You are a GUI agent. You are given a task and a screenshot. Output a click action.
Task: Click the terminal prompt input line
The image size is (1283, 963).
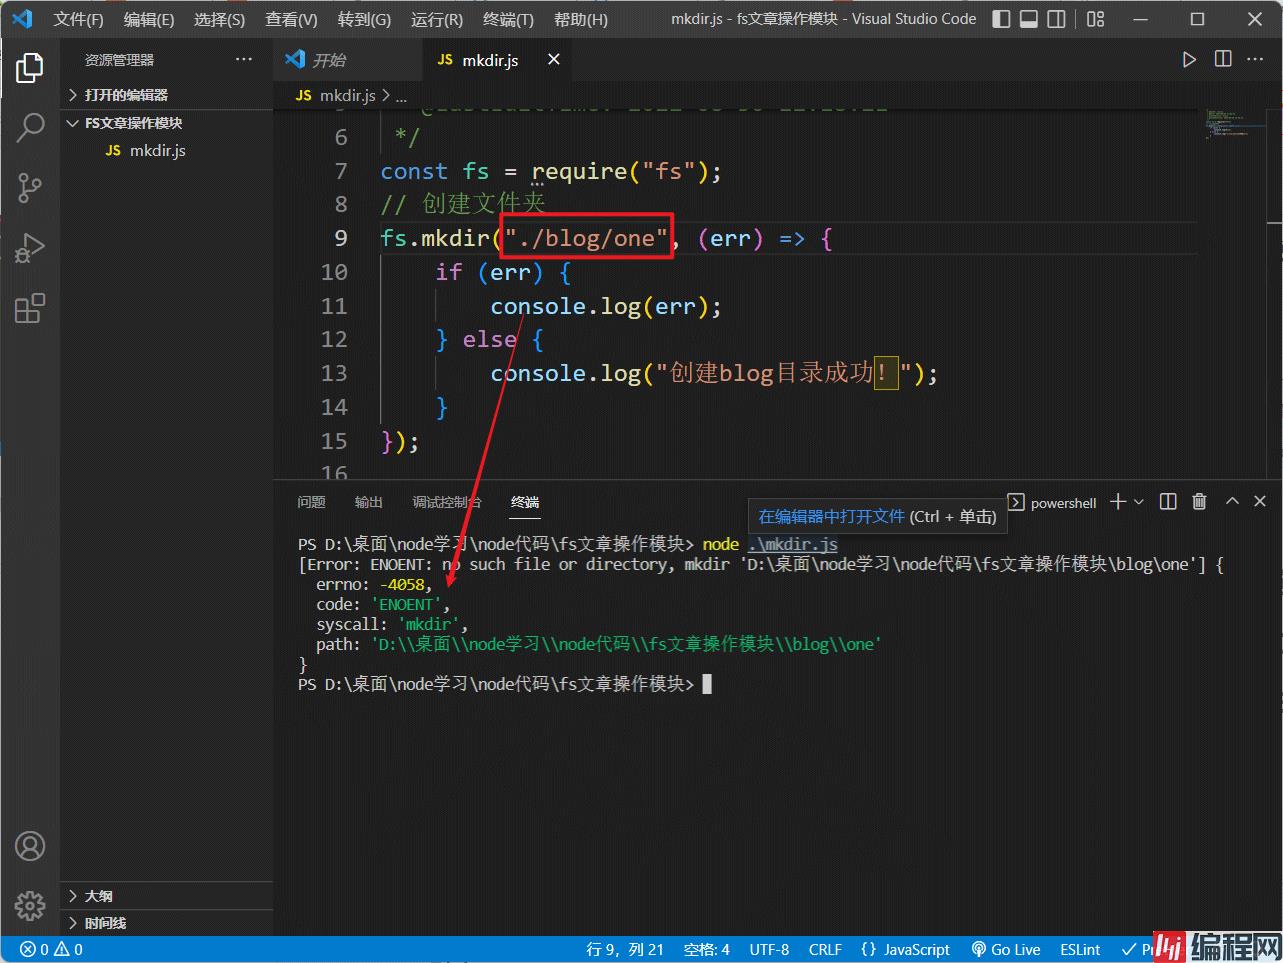point(505,684)
